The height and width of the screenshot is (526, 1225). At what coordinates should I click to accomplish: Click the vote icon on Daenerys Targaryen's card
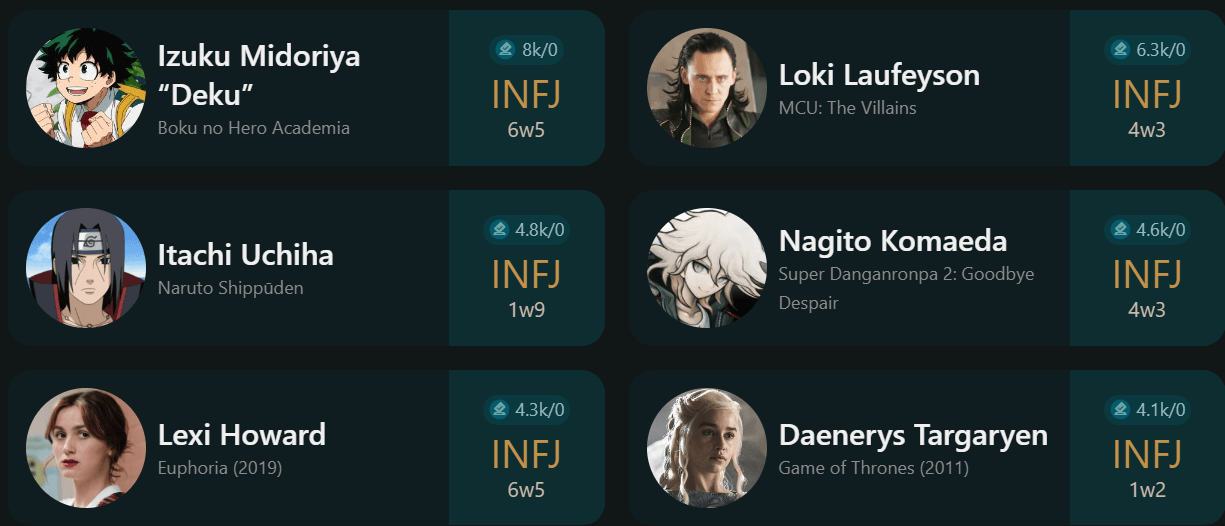[1121, 409]
